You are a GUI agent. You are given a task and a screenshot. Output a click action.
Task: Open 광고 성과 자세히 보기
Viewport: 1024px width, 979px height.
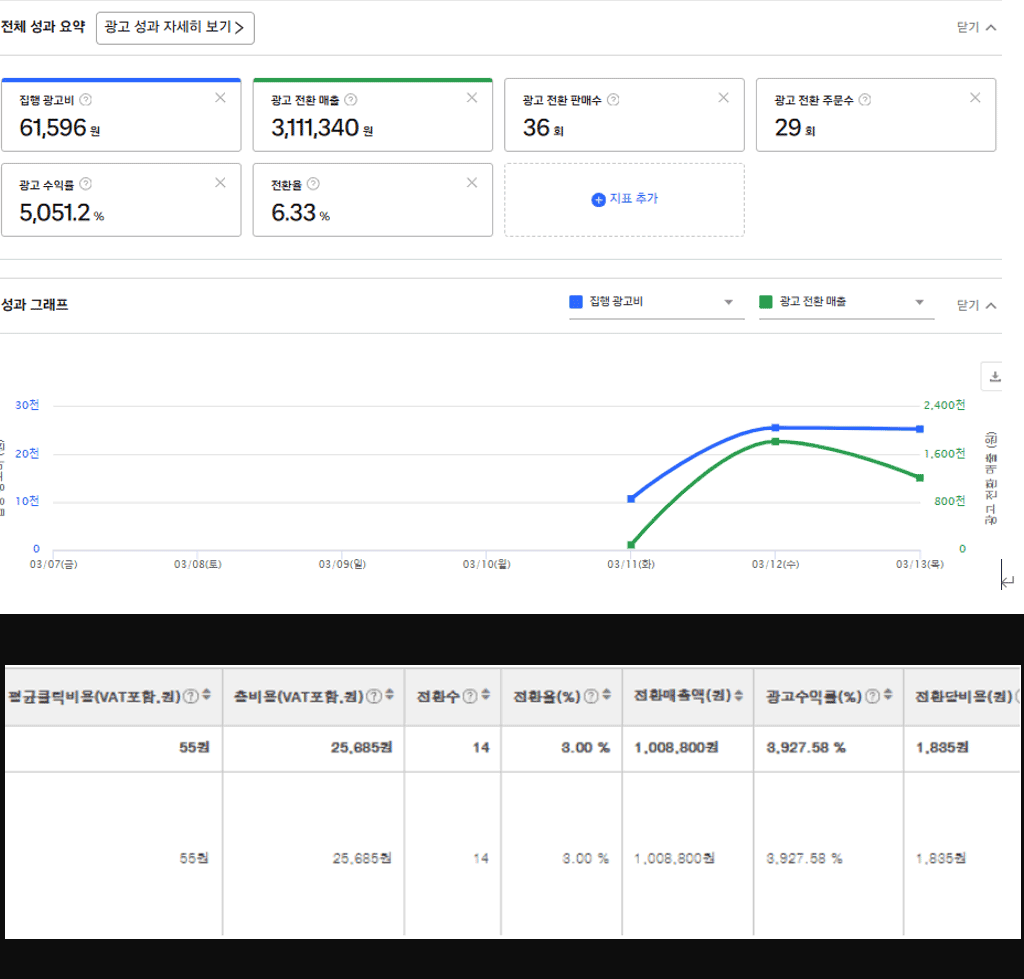click(175, 28)
